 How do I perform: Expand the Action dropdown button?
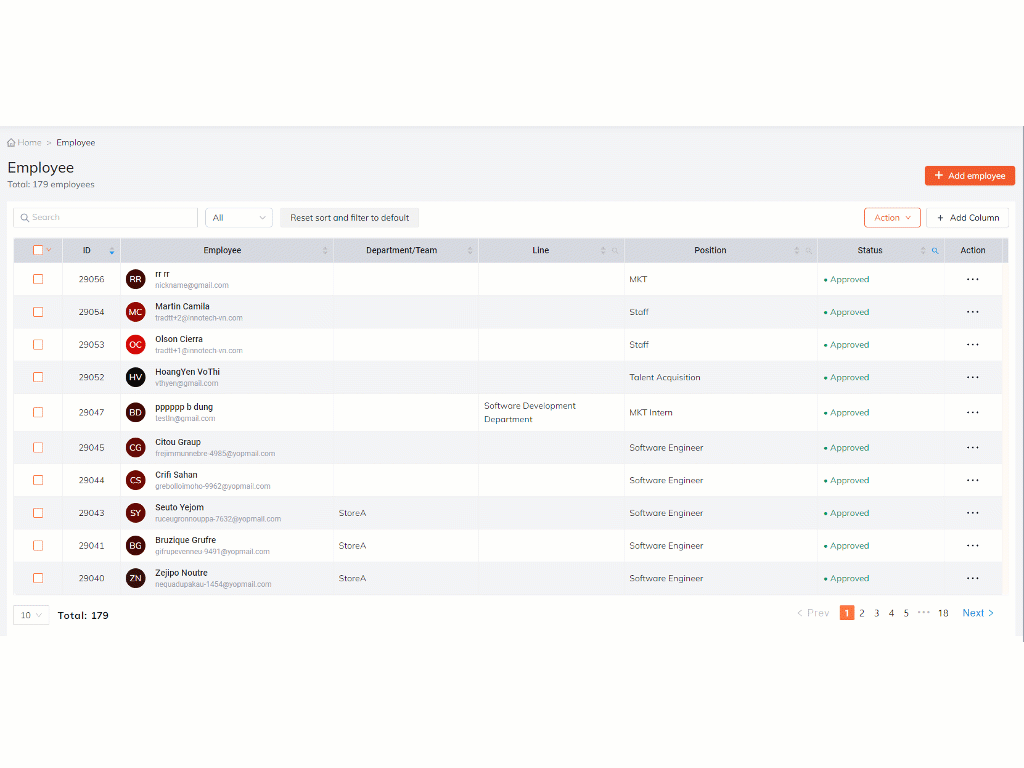(892, 218)
